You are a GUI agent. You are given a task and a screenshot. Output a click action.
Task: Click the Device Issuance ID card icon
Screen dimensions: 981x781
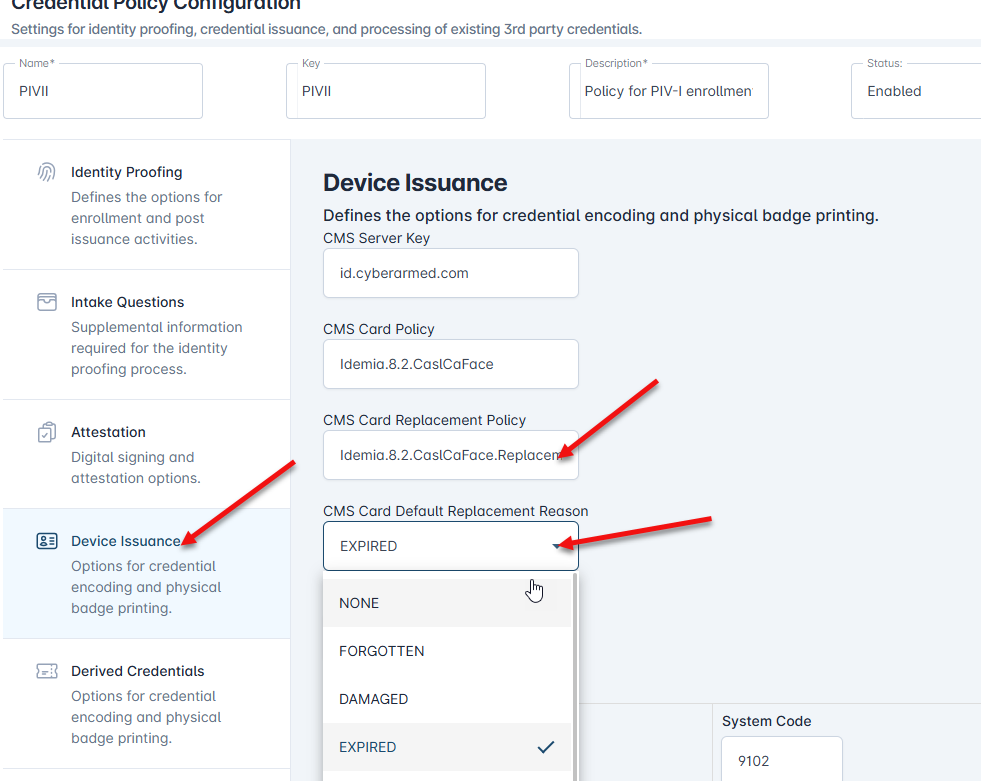(x=46, y=541)
